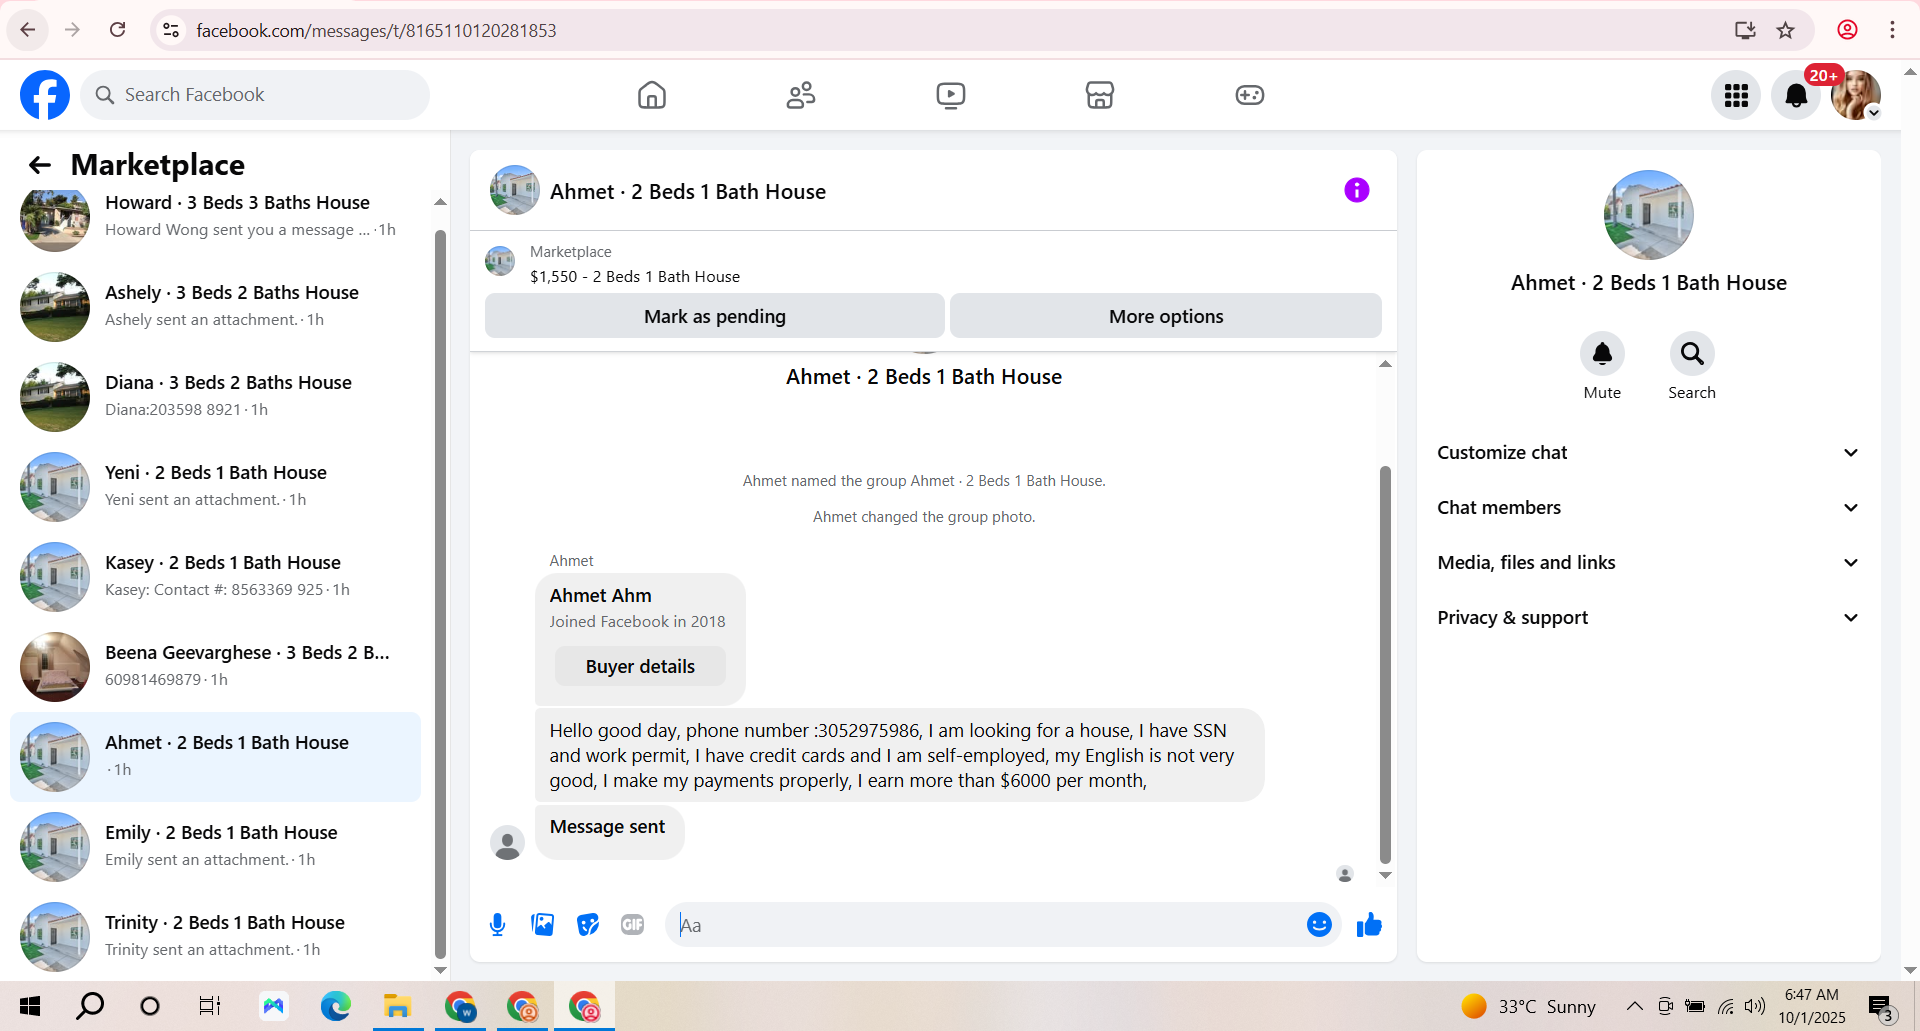Expand Media, files and links section
This screenshot has height=1031, width=1920.
[x=1649, y=563]
